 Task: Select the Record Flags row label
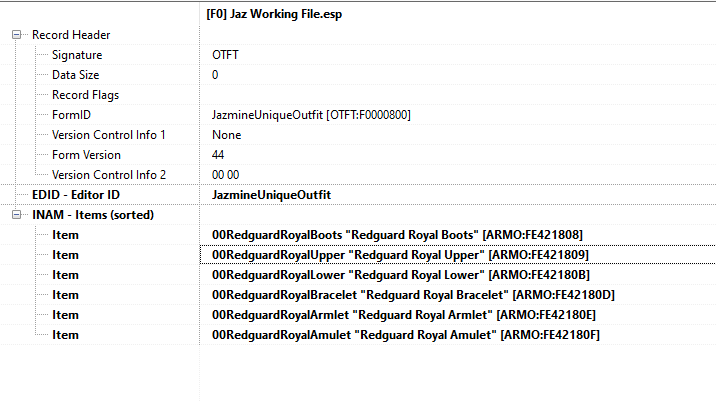[x=85, y=95]
